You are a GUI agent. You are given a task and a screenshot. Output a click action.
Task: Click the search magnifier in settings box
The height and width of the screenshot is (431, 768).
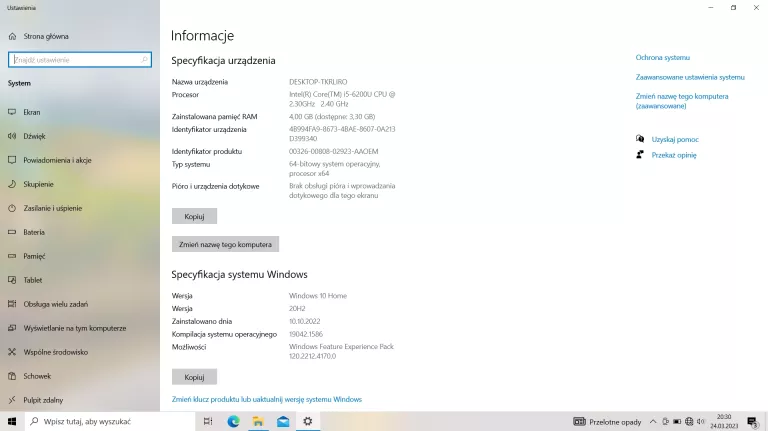144,60
